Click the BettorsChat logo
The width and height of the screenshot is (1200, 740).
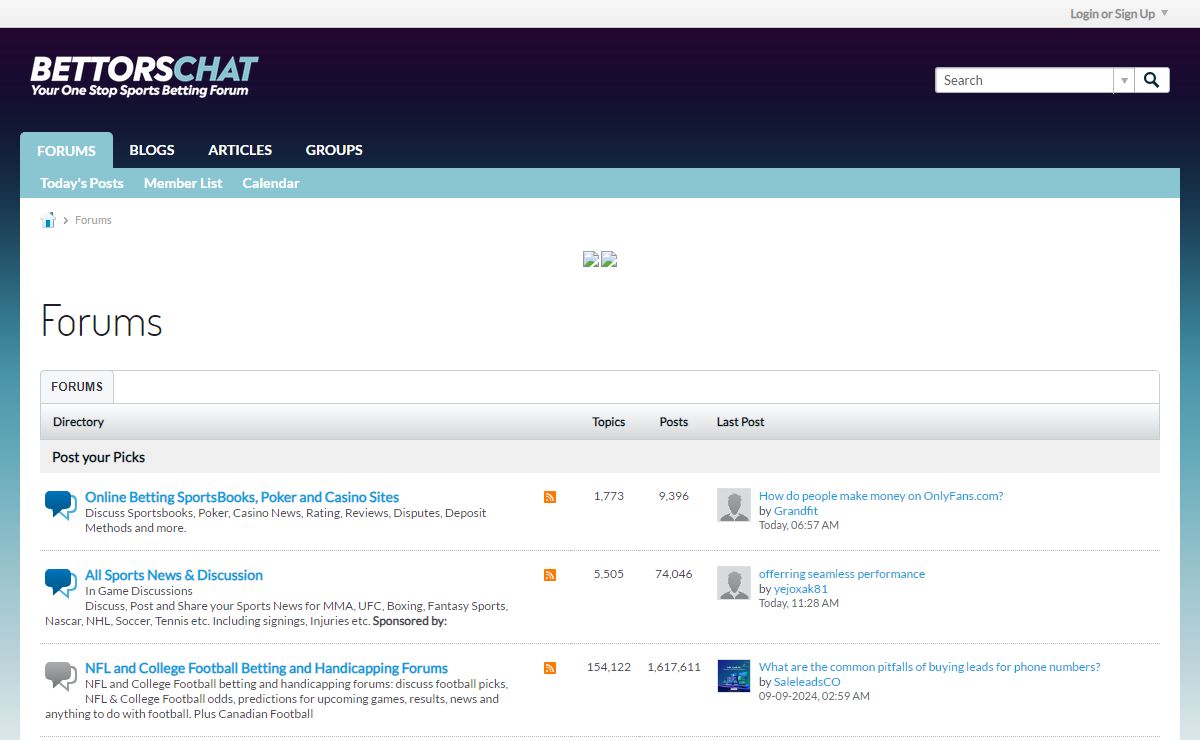coord(144,76)
